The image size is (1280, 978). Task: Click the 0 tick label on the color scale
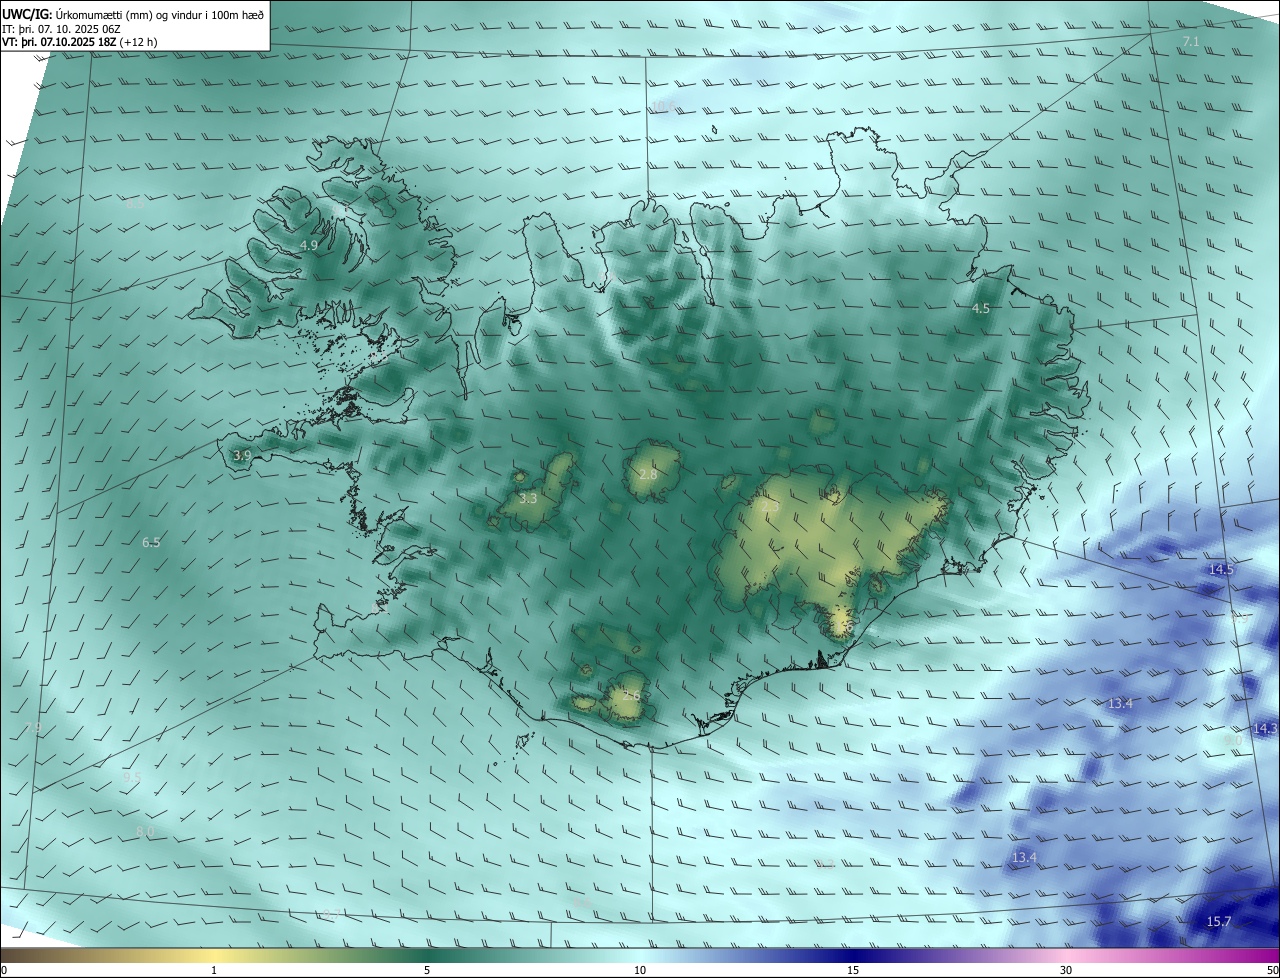(3, 970)
